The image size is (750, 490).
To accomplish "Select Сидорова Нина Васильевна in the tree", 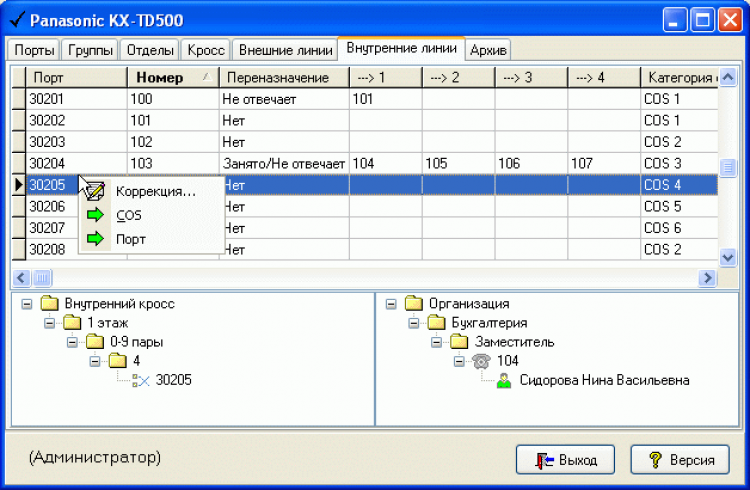I will click(x=605, y=380).
